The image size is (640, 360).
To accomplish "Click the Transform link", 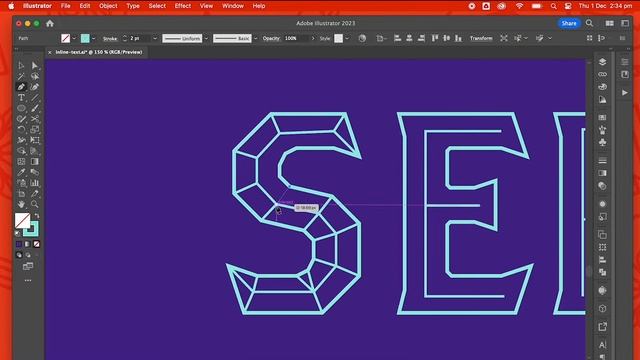I will tap(481, 38).
